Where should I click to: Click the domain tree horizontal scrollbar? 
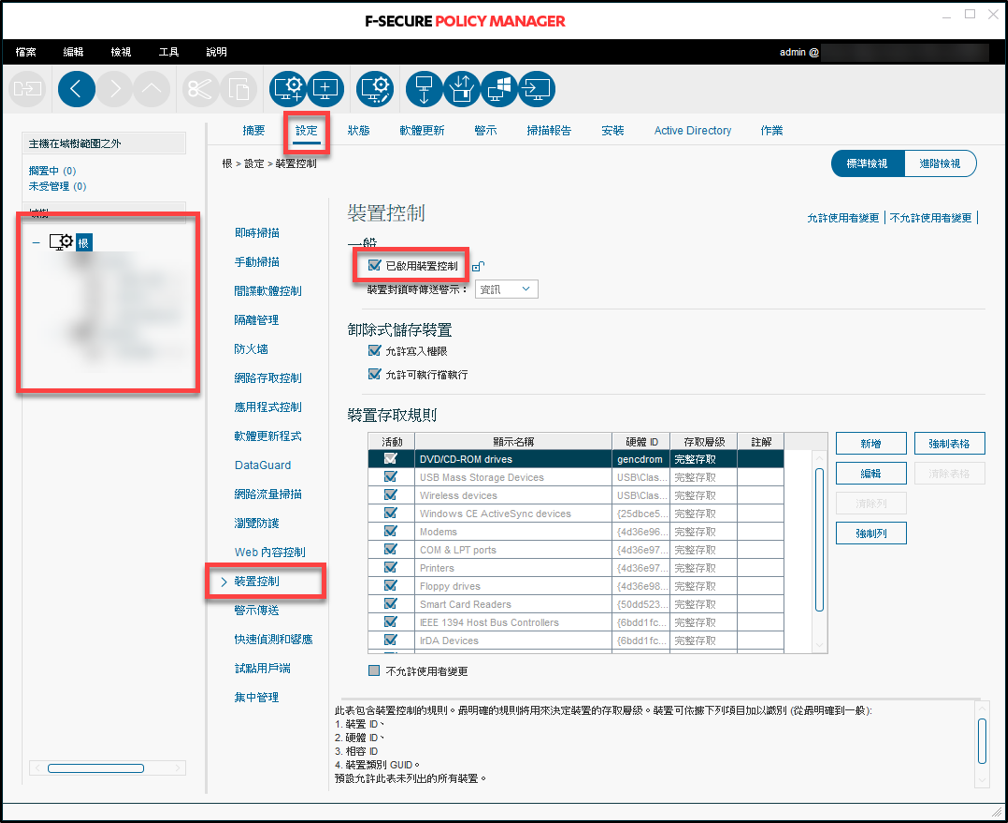96,768
